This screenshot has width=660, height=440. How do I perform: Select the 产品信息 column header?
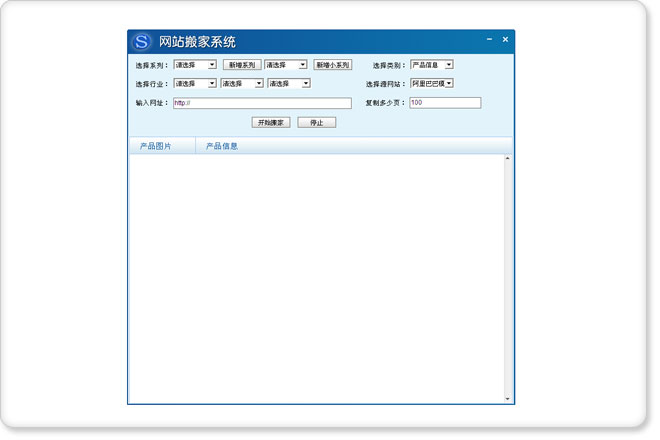click(222, 147)
